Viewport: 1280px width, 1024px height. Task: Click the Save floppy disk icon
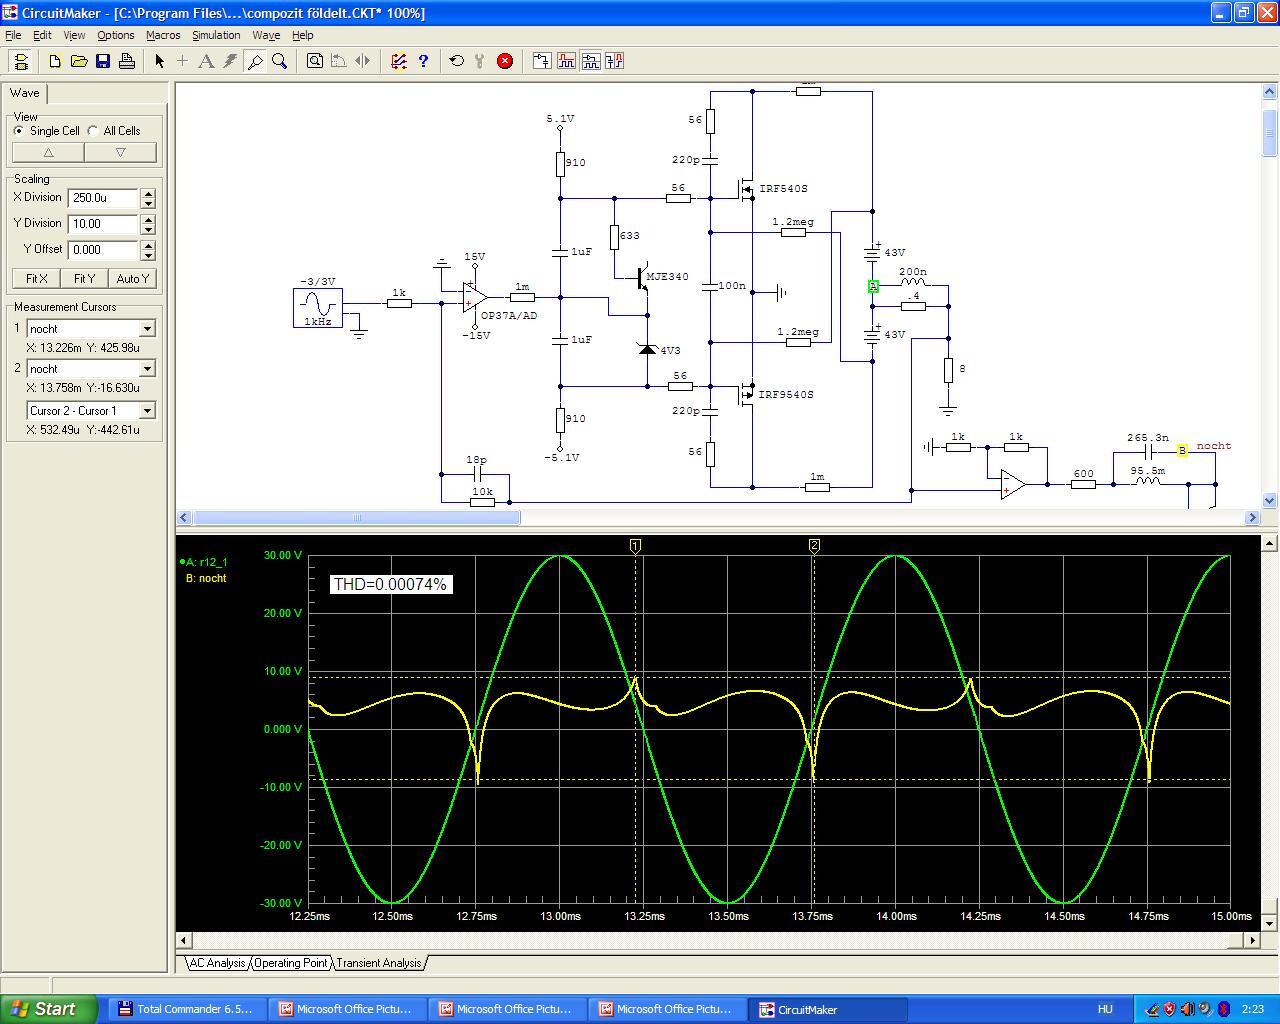103,61
